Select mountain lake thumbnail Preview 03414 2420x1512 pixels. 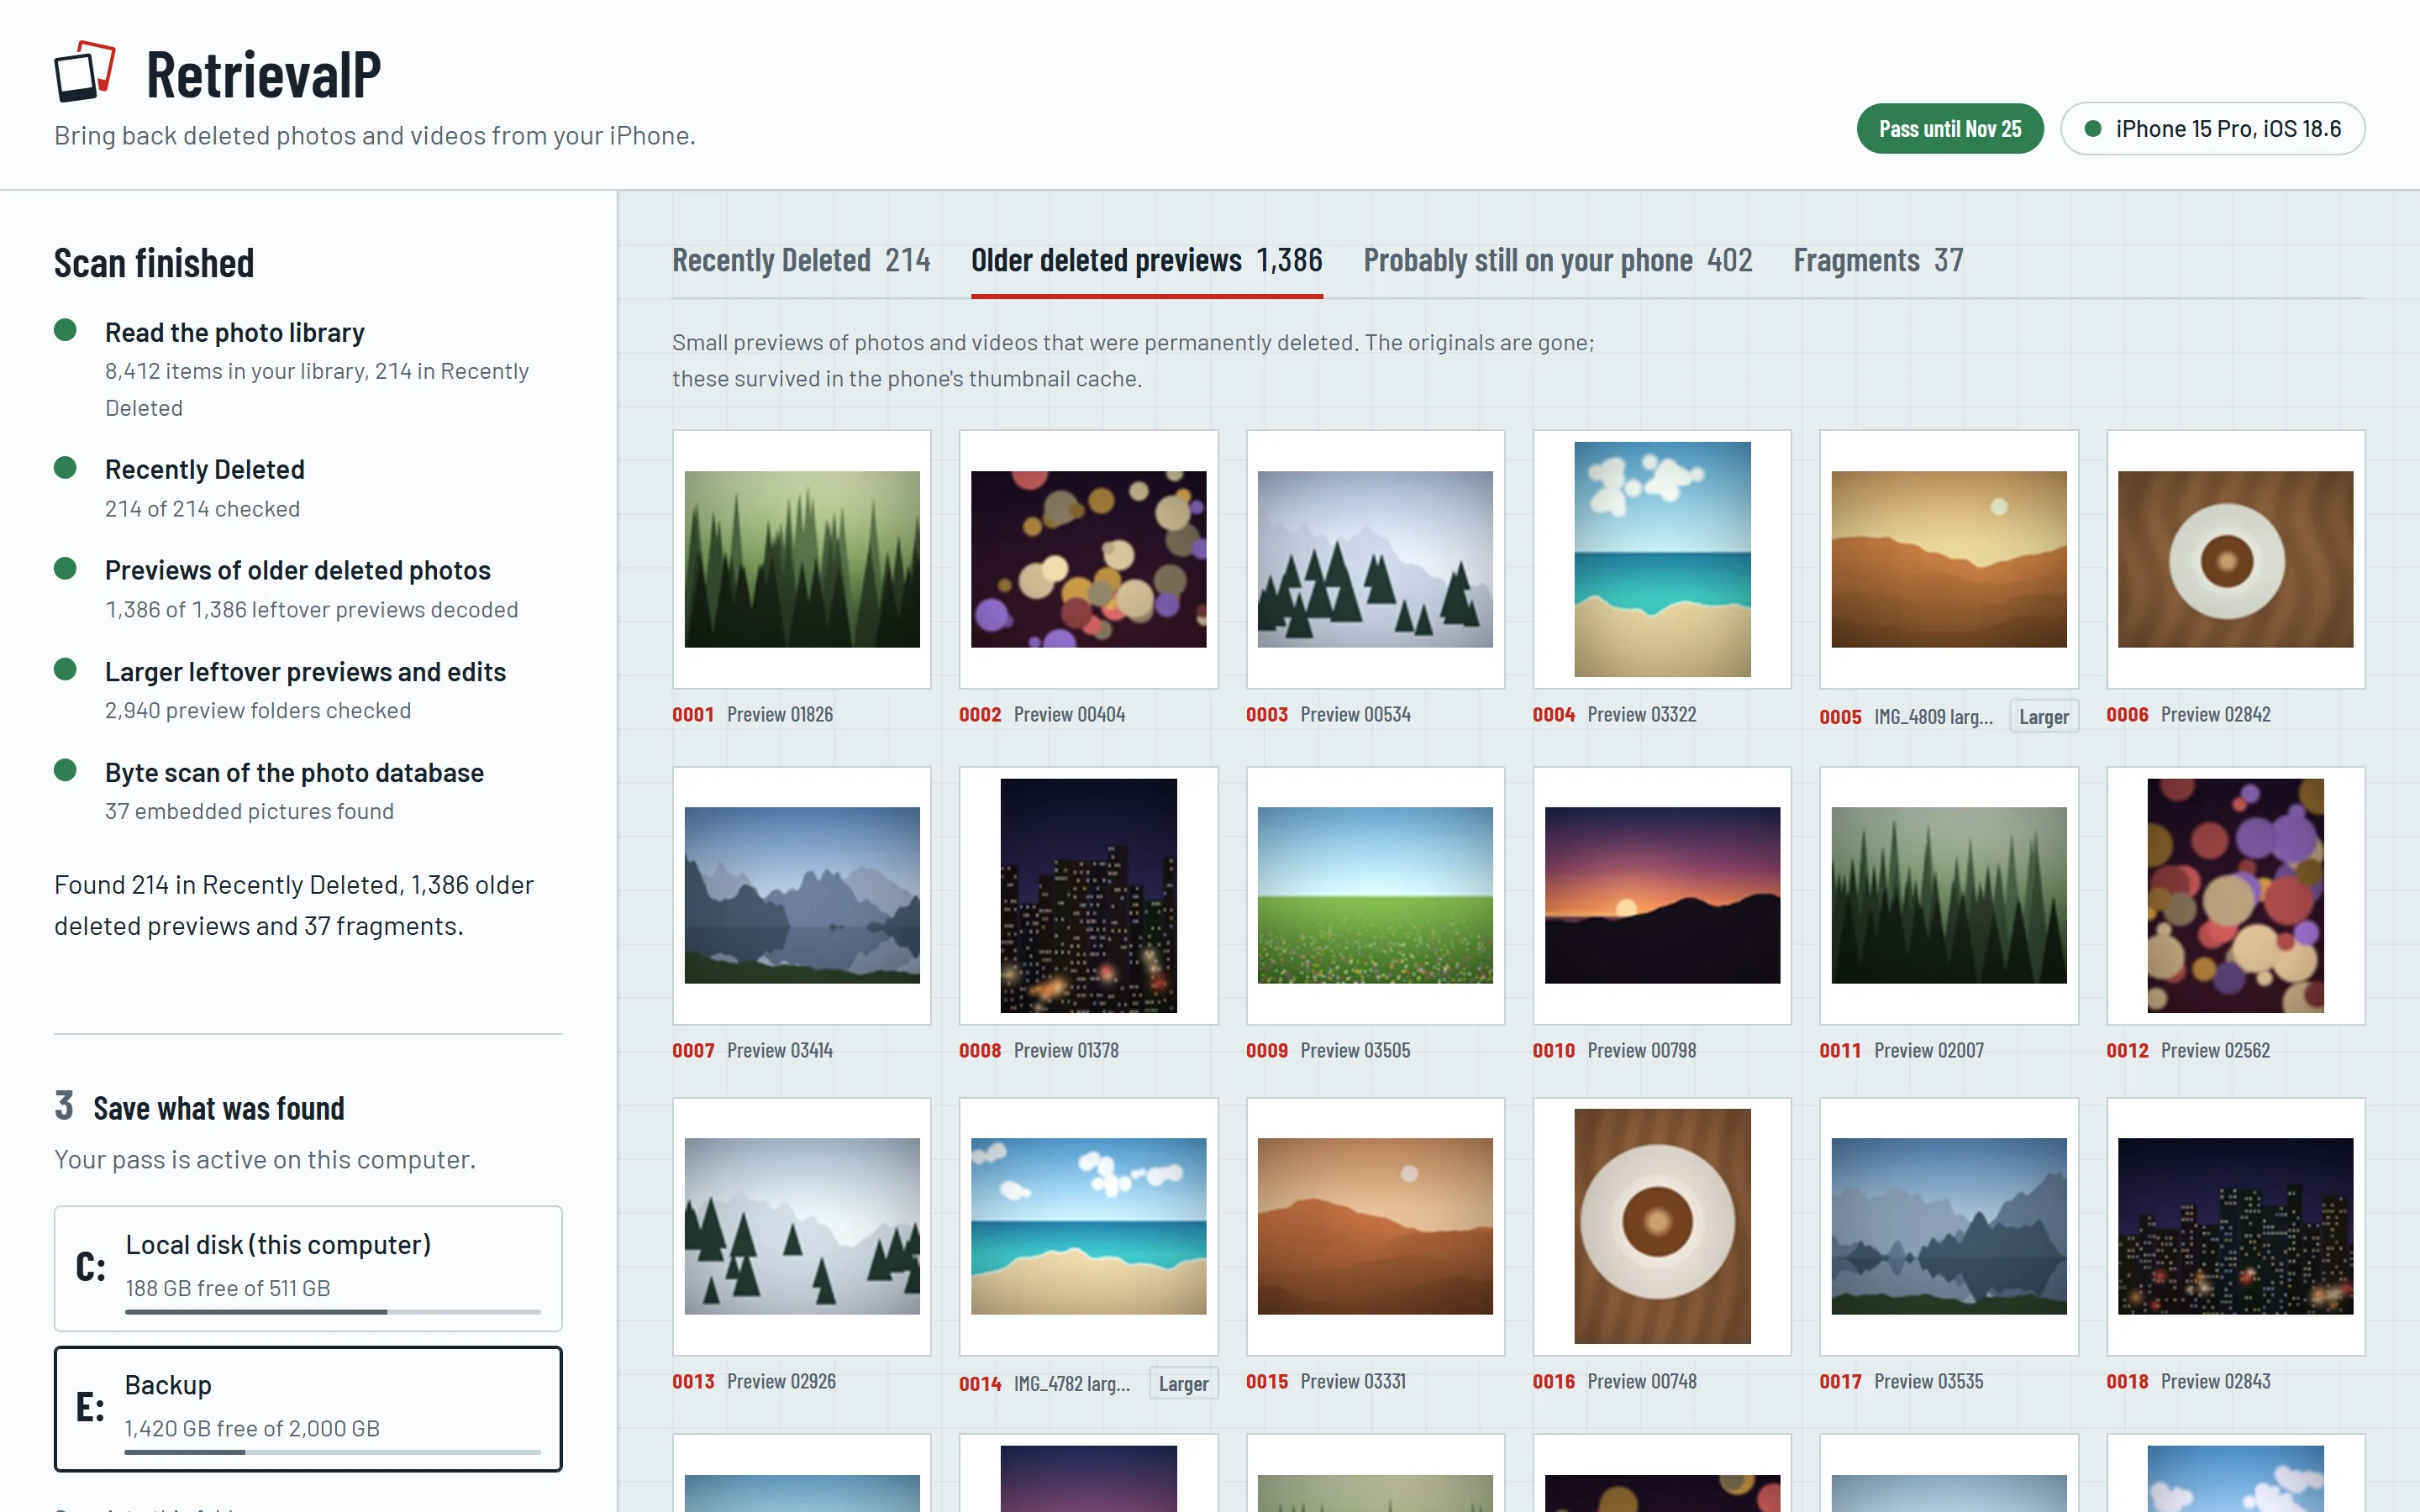tap(802, 895)
